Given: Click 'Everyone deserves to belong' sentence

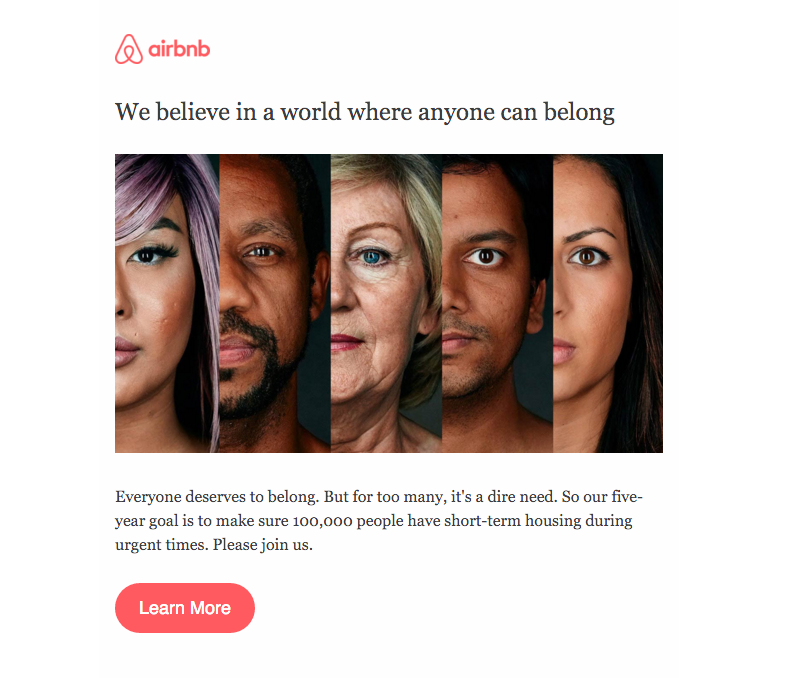Looking at the screenshot, I should [x=217, y=497].
